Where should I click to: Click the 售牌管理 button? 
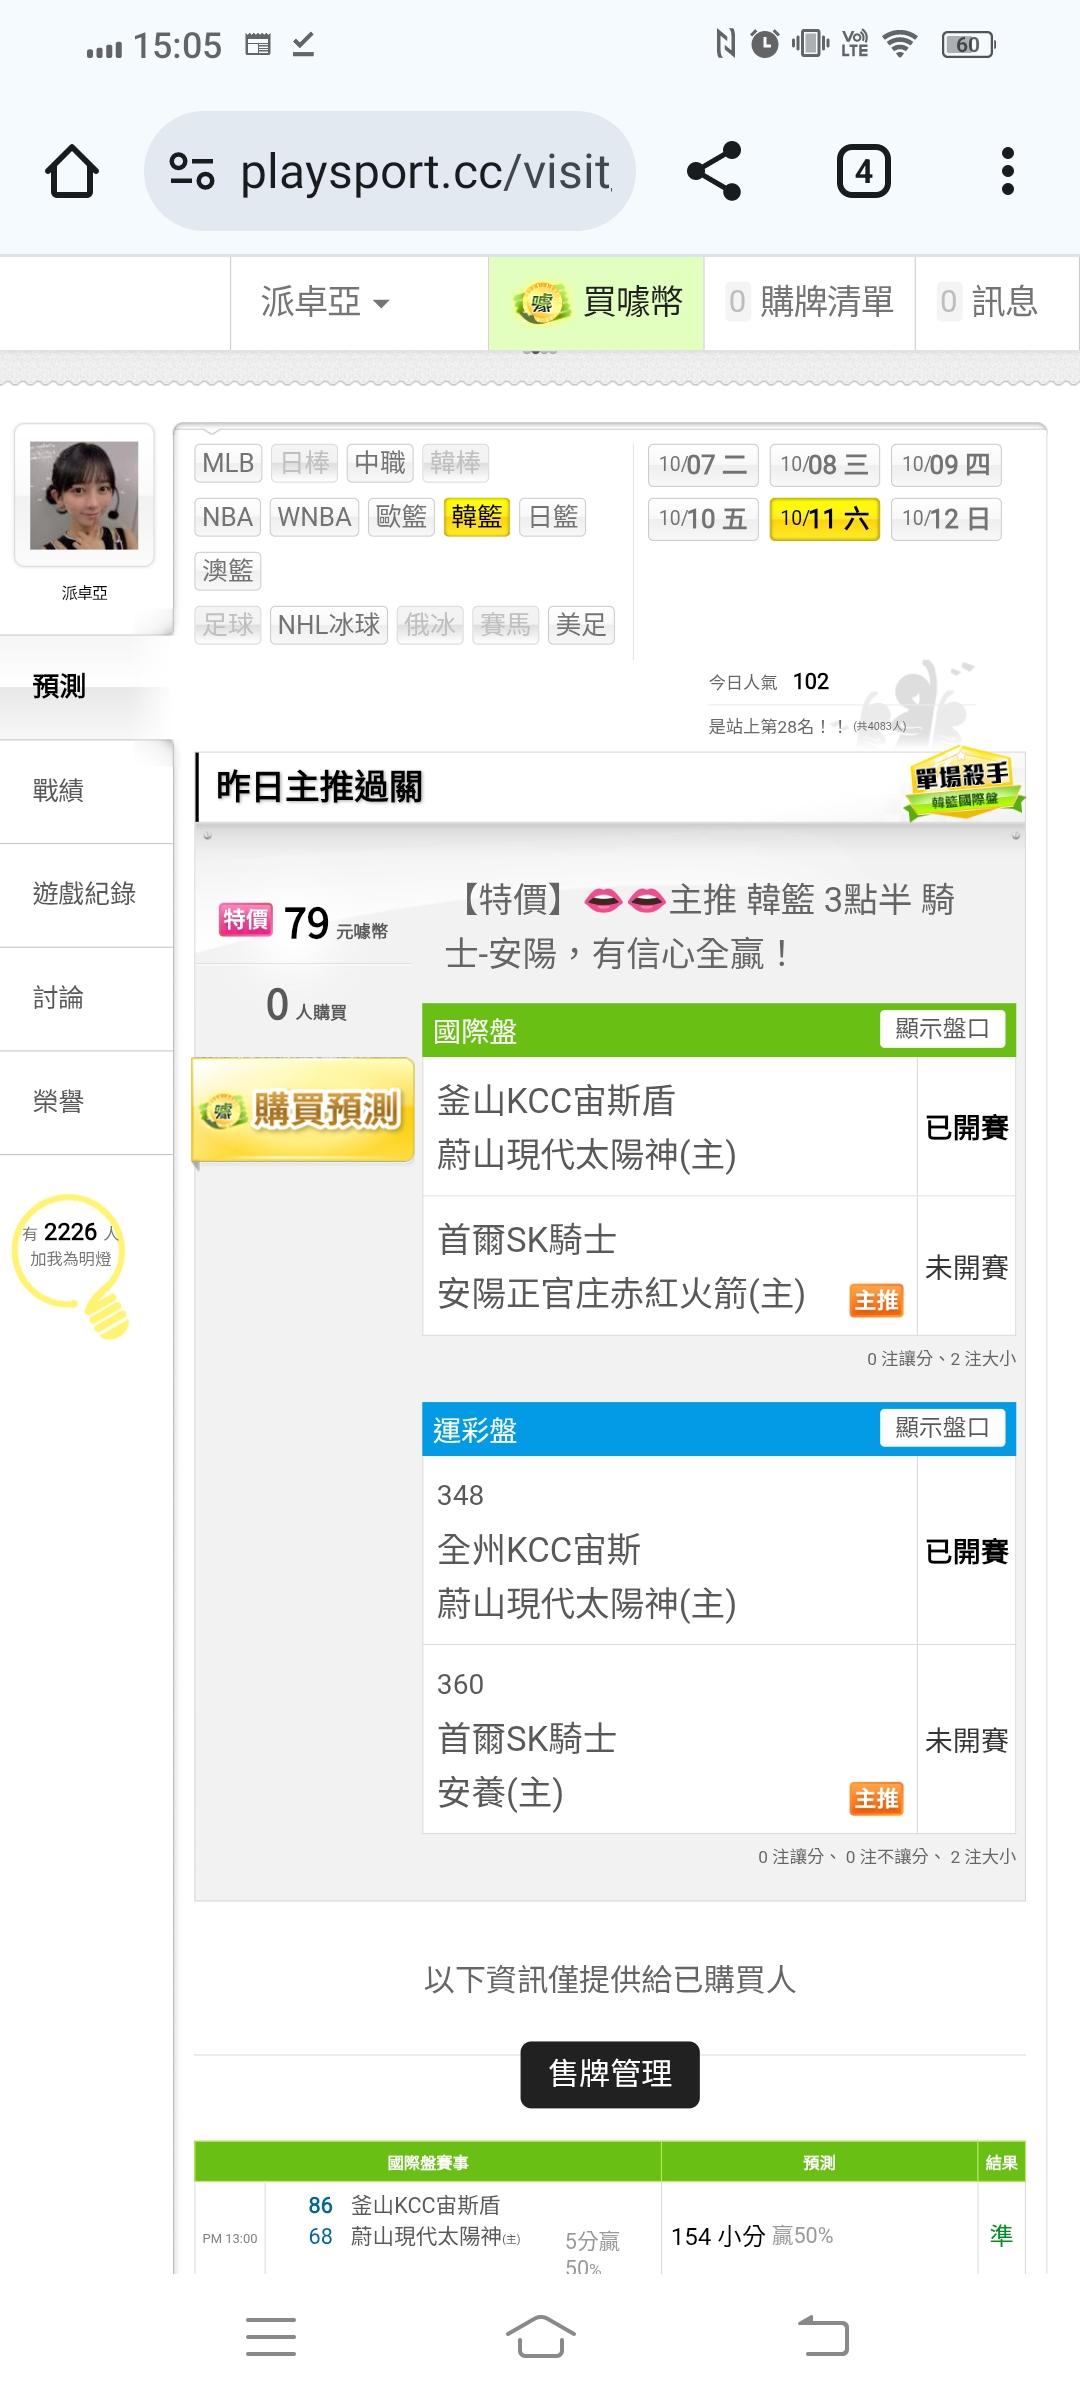[x=610, y=2074]
